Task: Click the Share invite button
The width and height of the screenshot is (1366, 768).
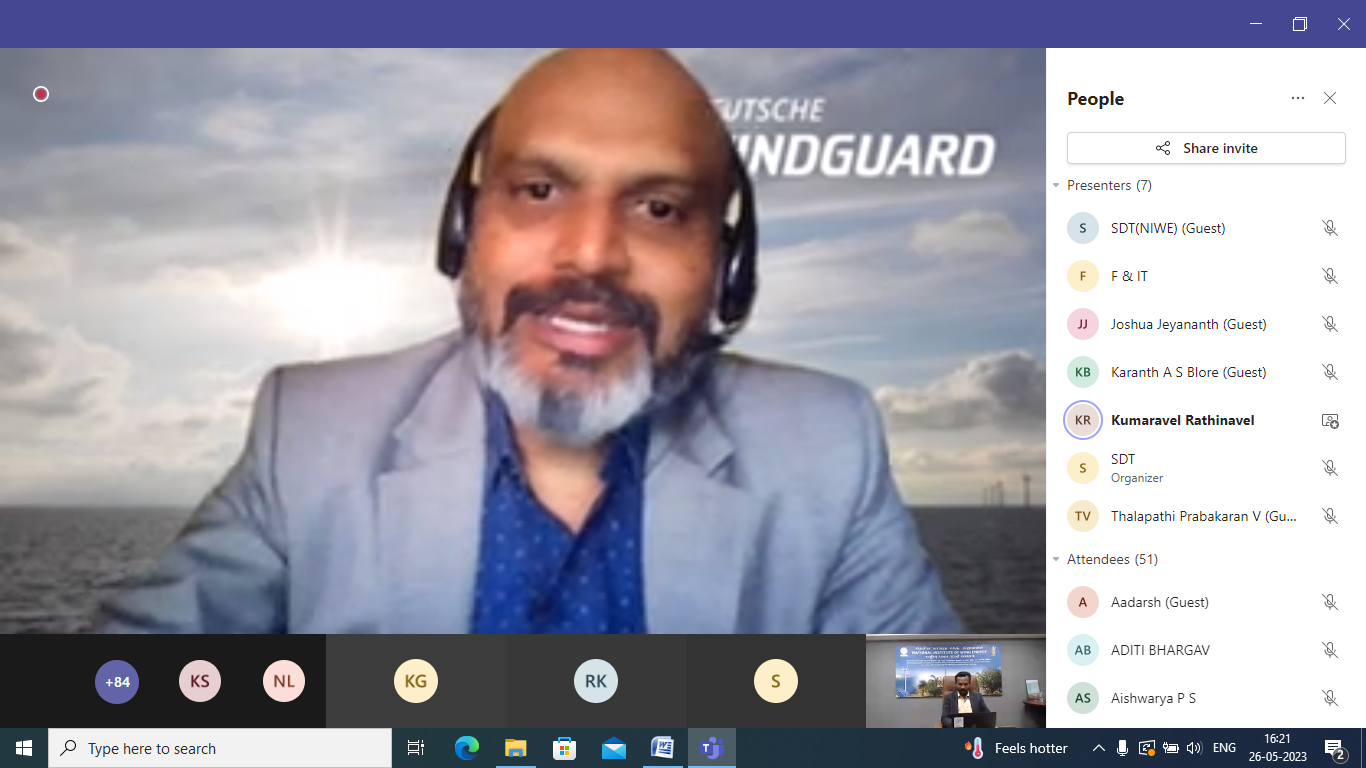Action: [x=1206, y=148]
